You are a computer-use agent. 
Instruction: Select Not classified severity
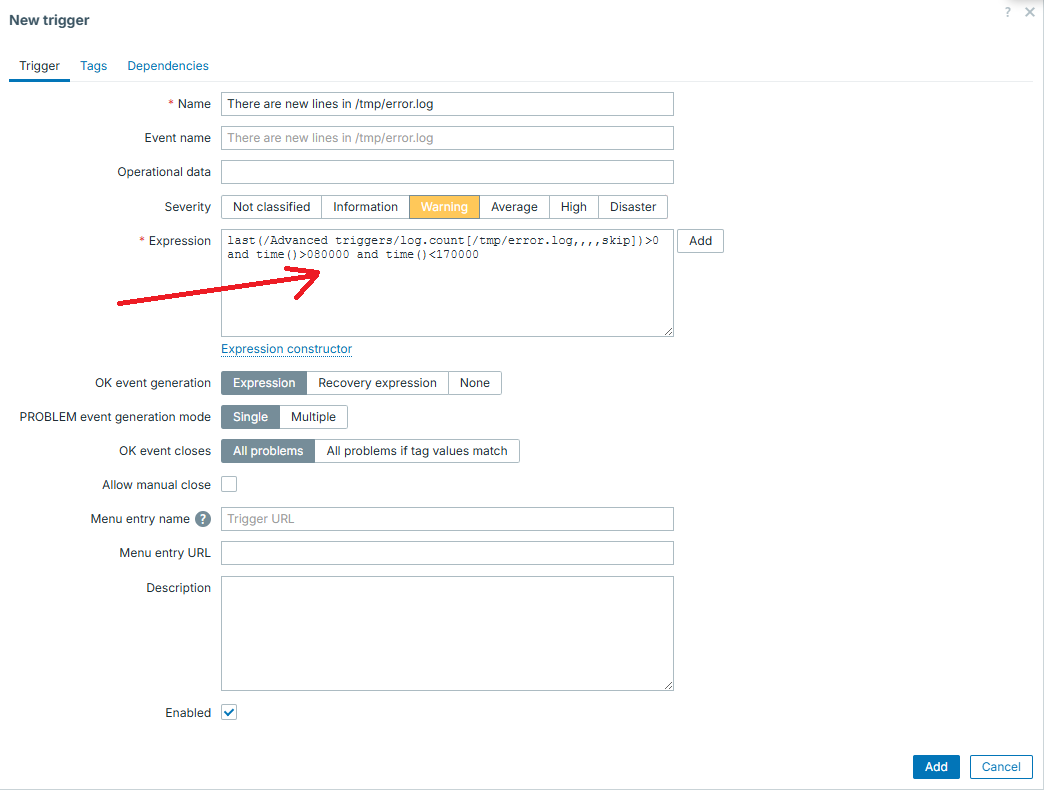(271, 207)
